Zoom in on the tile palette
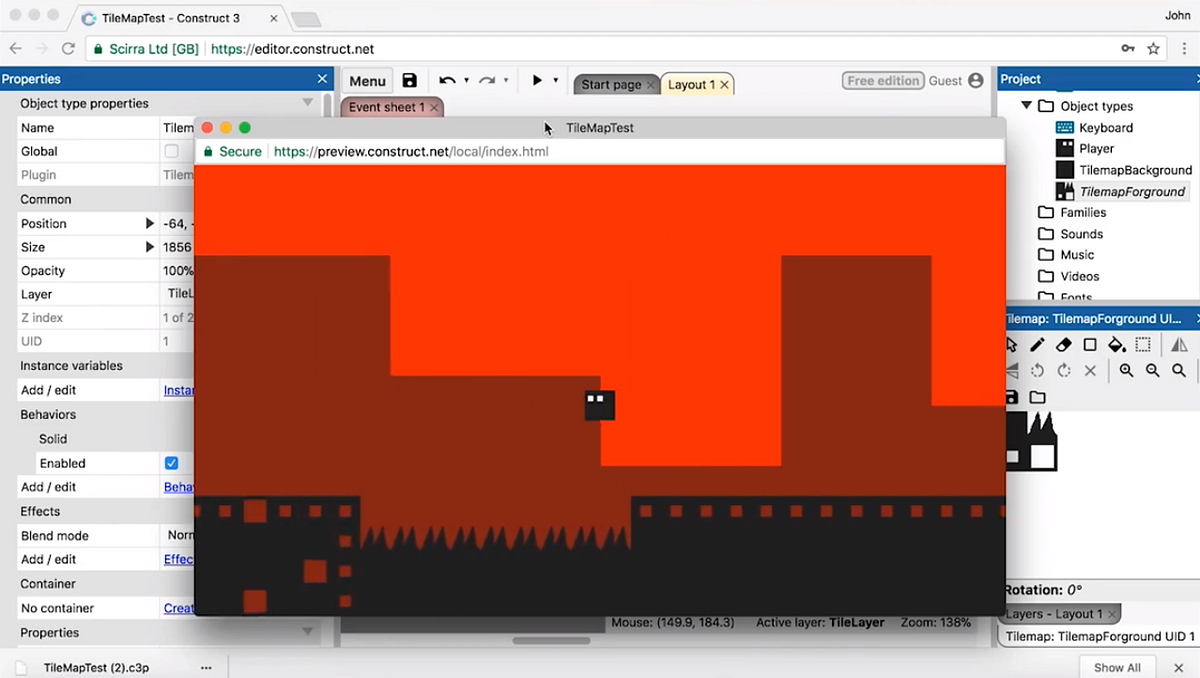Viewport: 1200px width, 678px height. (x=1127, y=370)
